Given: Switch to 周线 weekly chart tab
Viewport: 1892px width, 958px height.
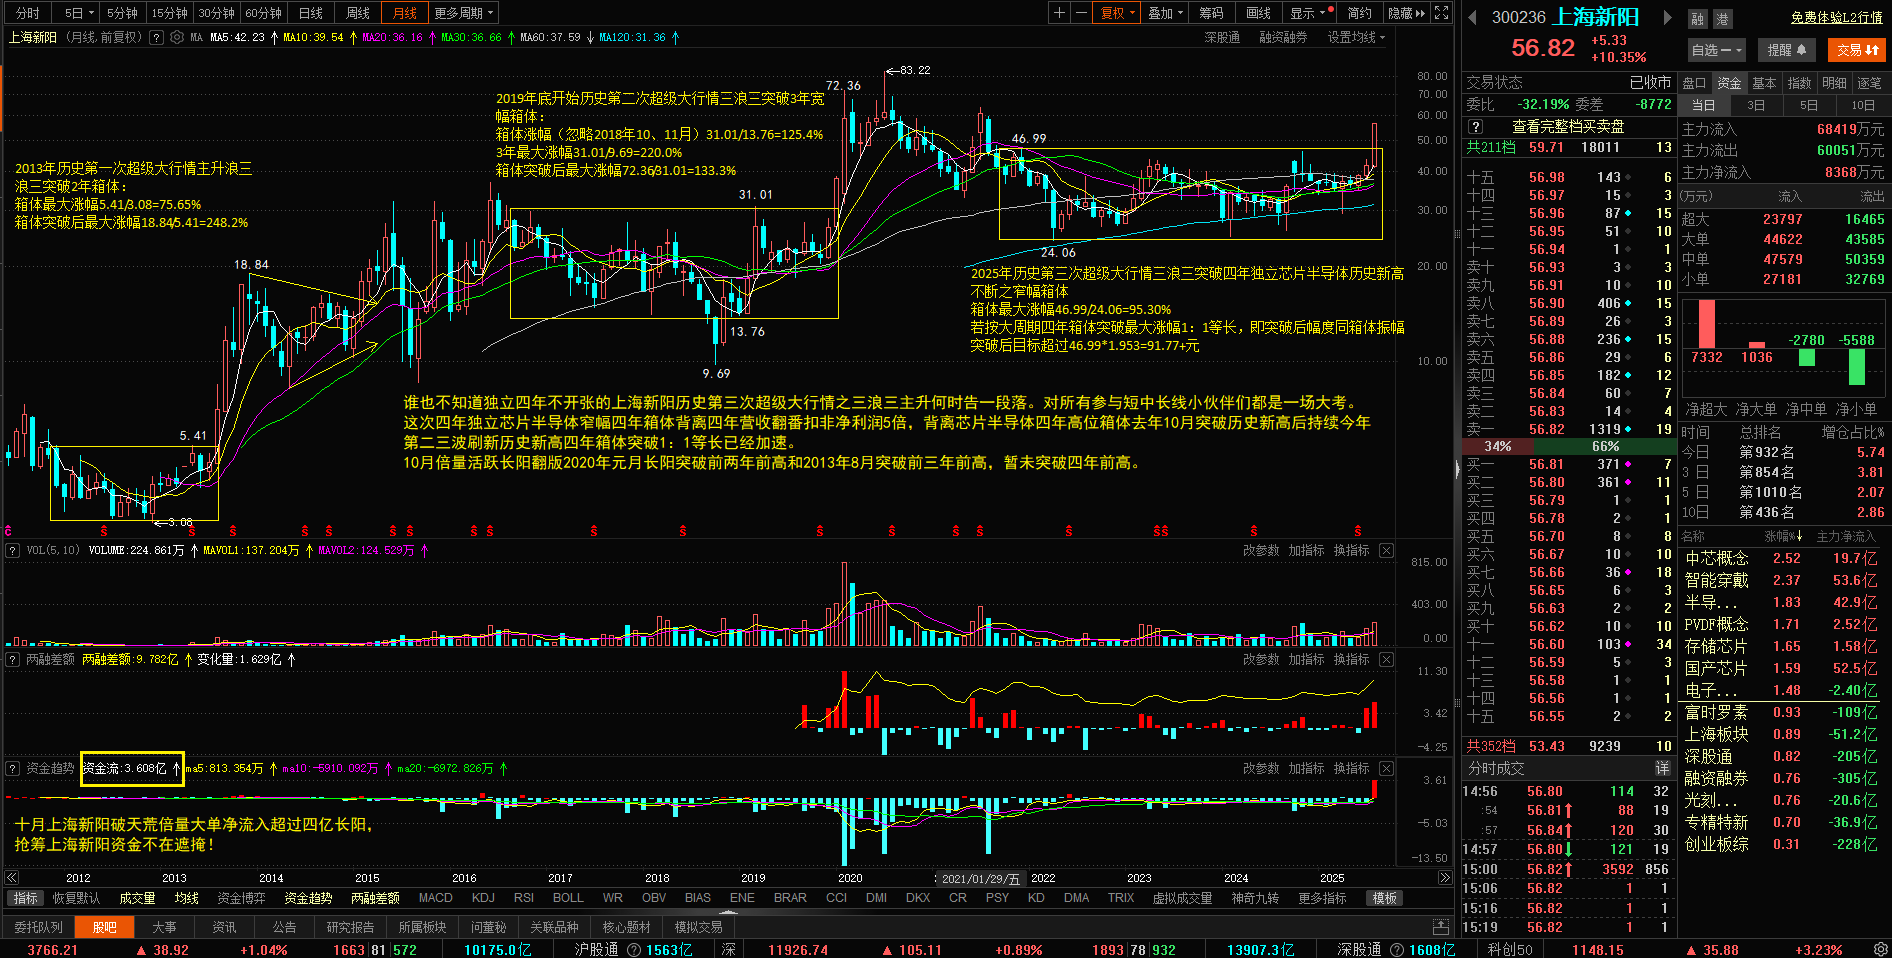Looking at the screenshot, I should (x=358, y=13).
